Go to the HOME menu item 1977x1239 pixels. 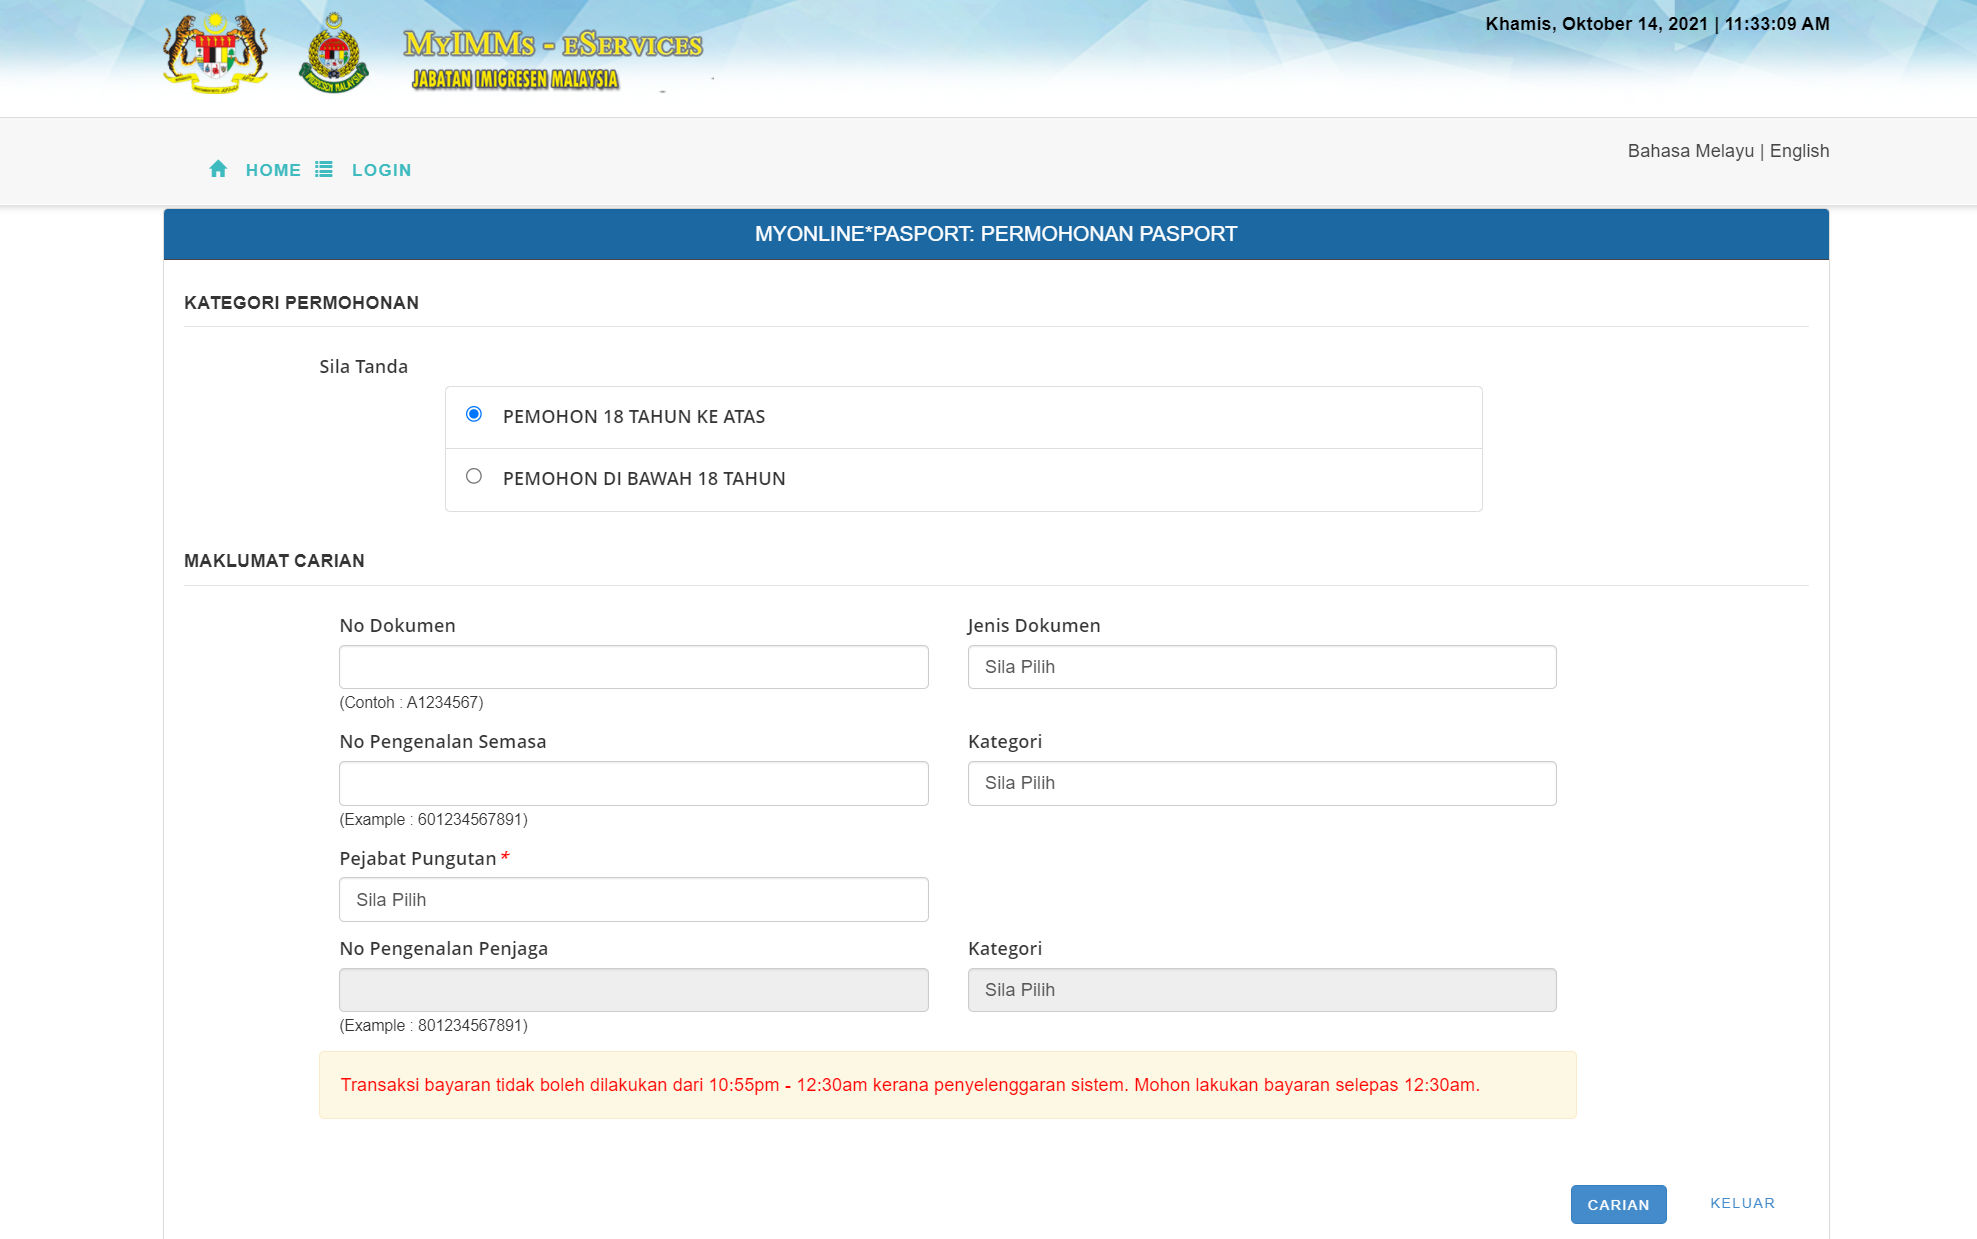pos(272,169)
